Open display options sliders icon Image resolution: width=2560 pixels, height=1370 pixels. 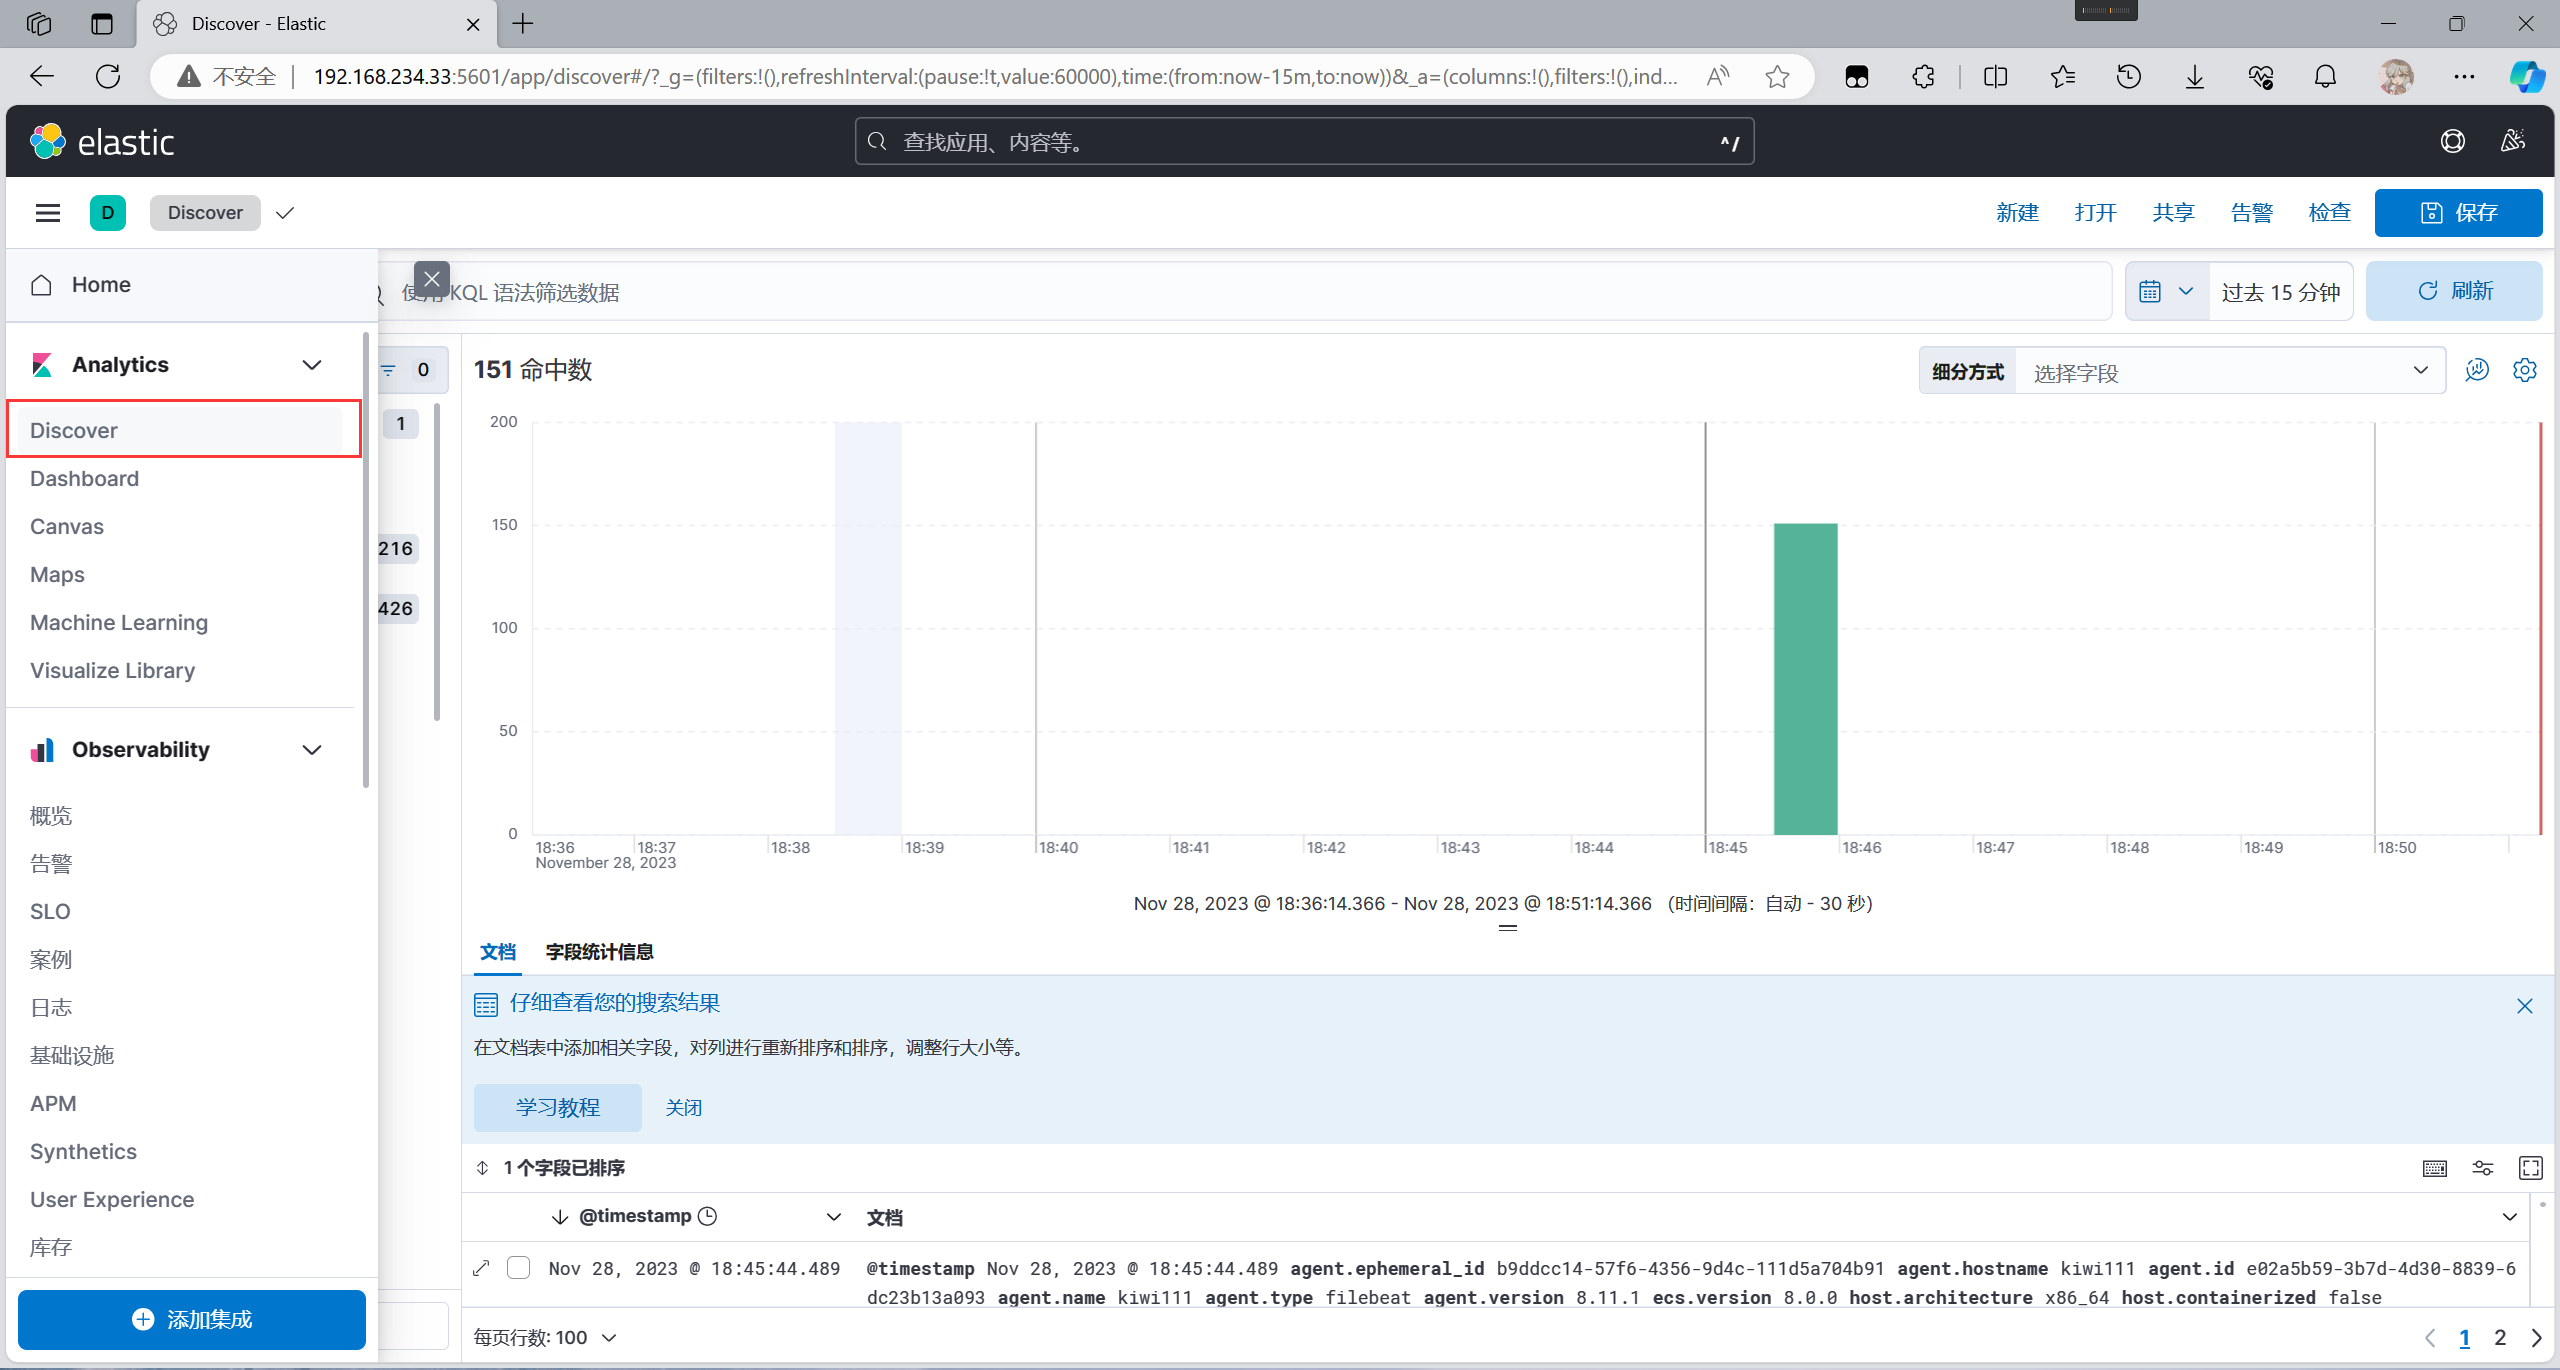[2482, 1168]
